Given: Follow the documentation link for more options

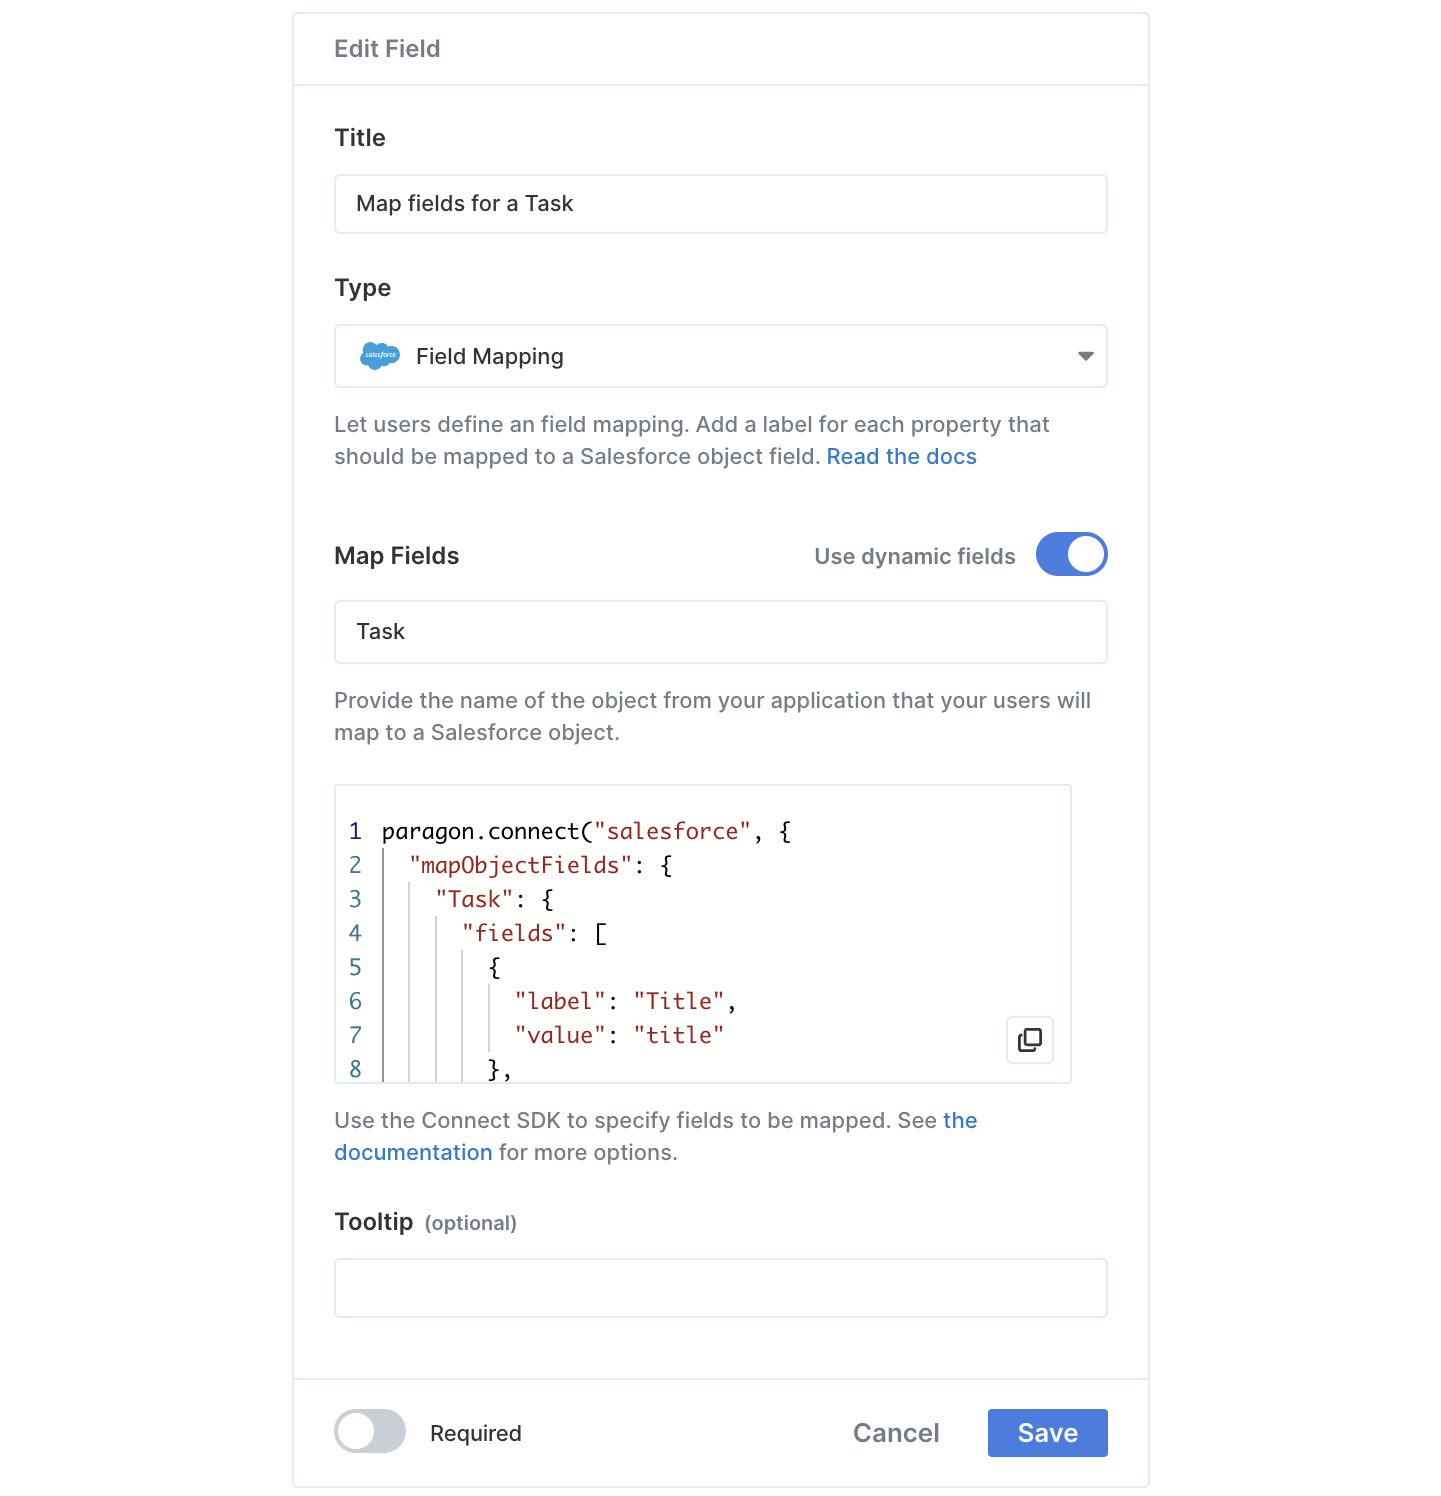Looking at the screenshot, I should pyautogui.click(x=413, y=1152).
